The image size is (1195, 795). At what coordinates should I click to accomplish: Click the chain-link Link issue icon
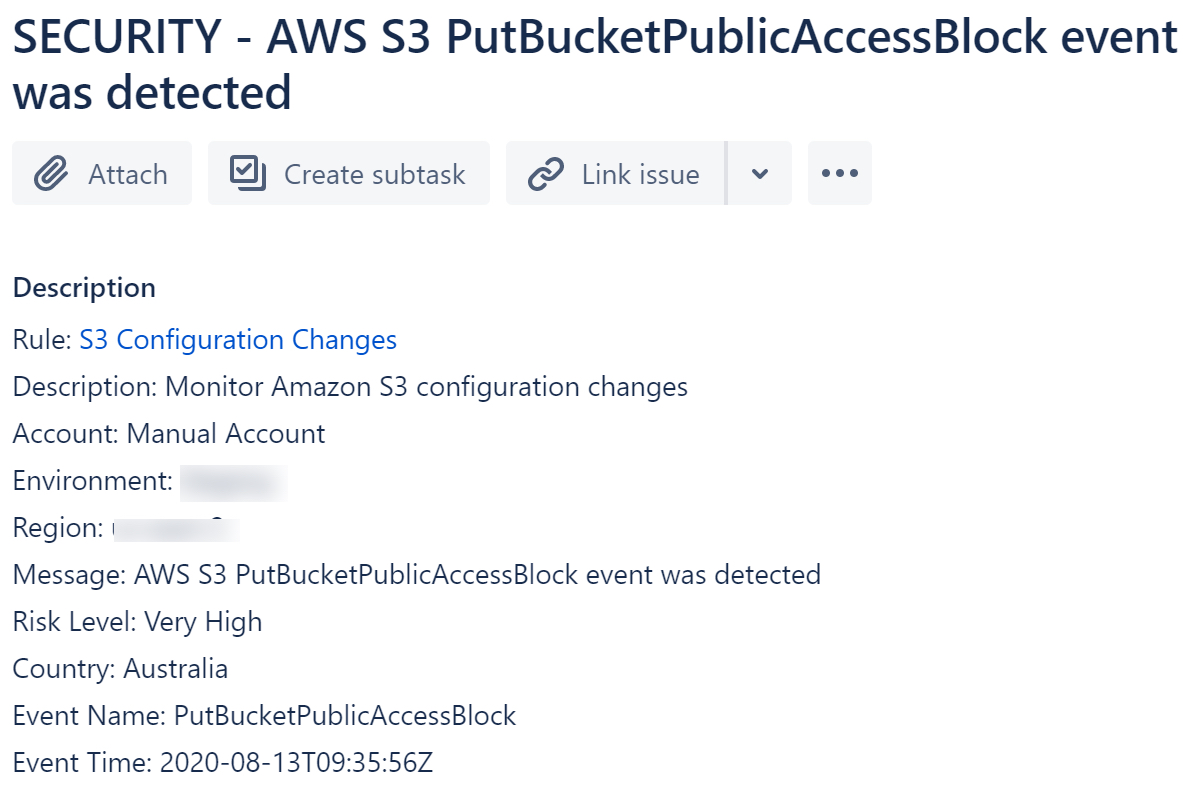[545, 173]
